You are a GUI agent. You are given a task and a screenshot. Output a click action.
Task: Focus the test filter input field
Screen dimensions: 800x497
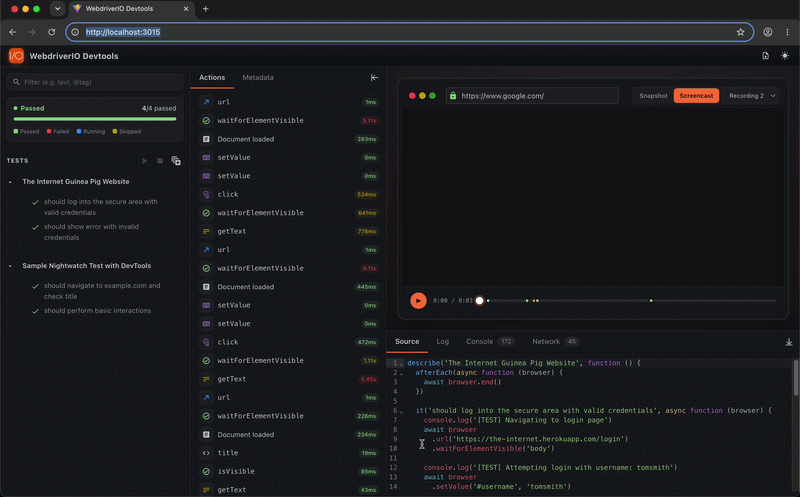(95, 82)
